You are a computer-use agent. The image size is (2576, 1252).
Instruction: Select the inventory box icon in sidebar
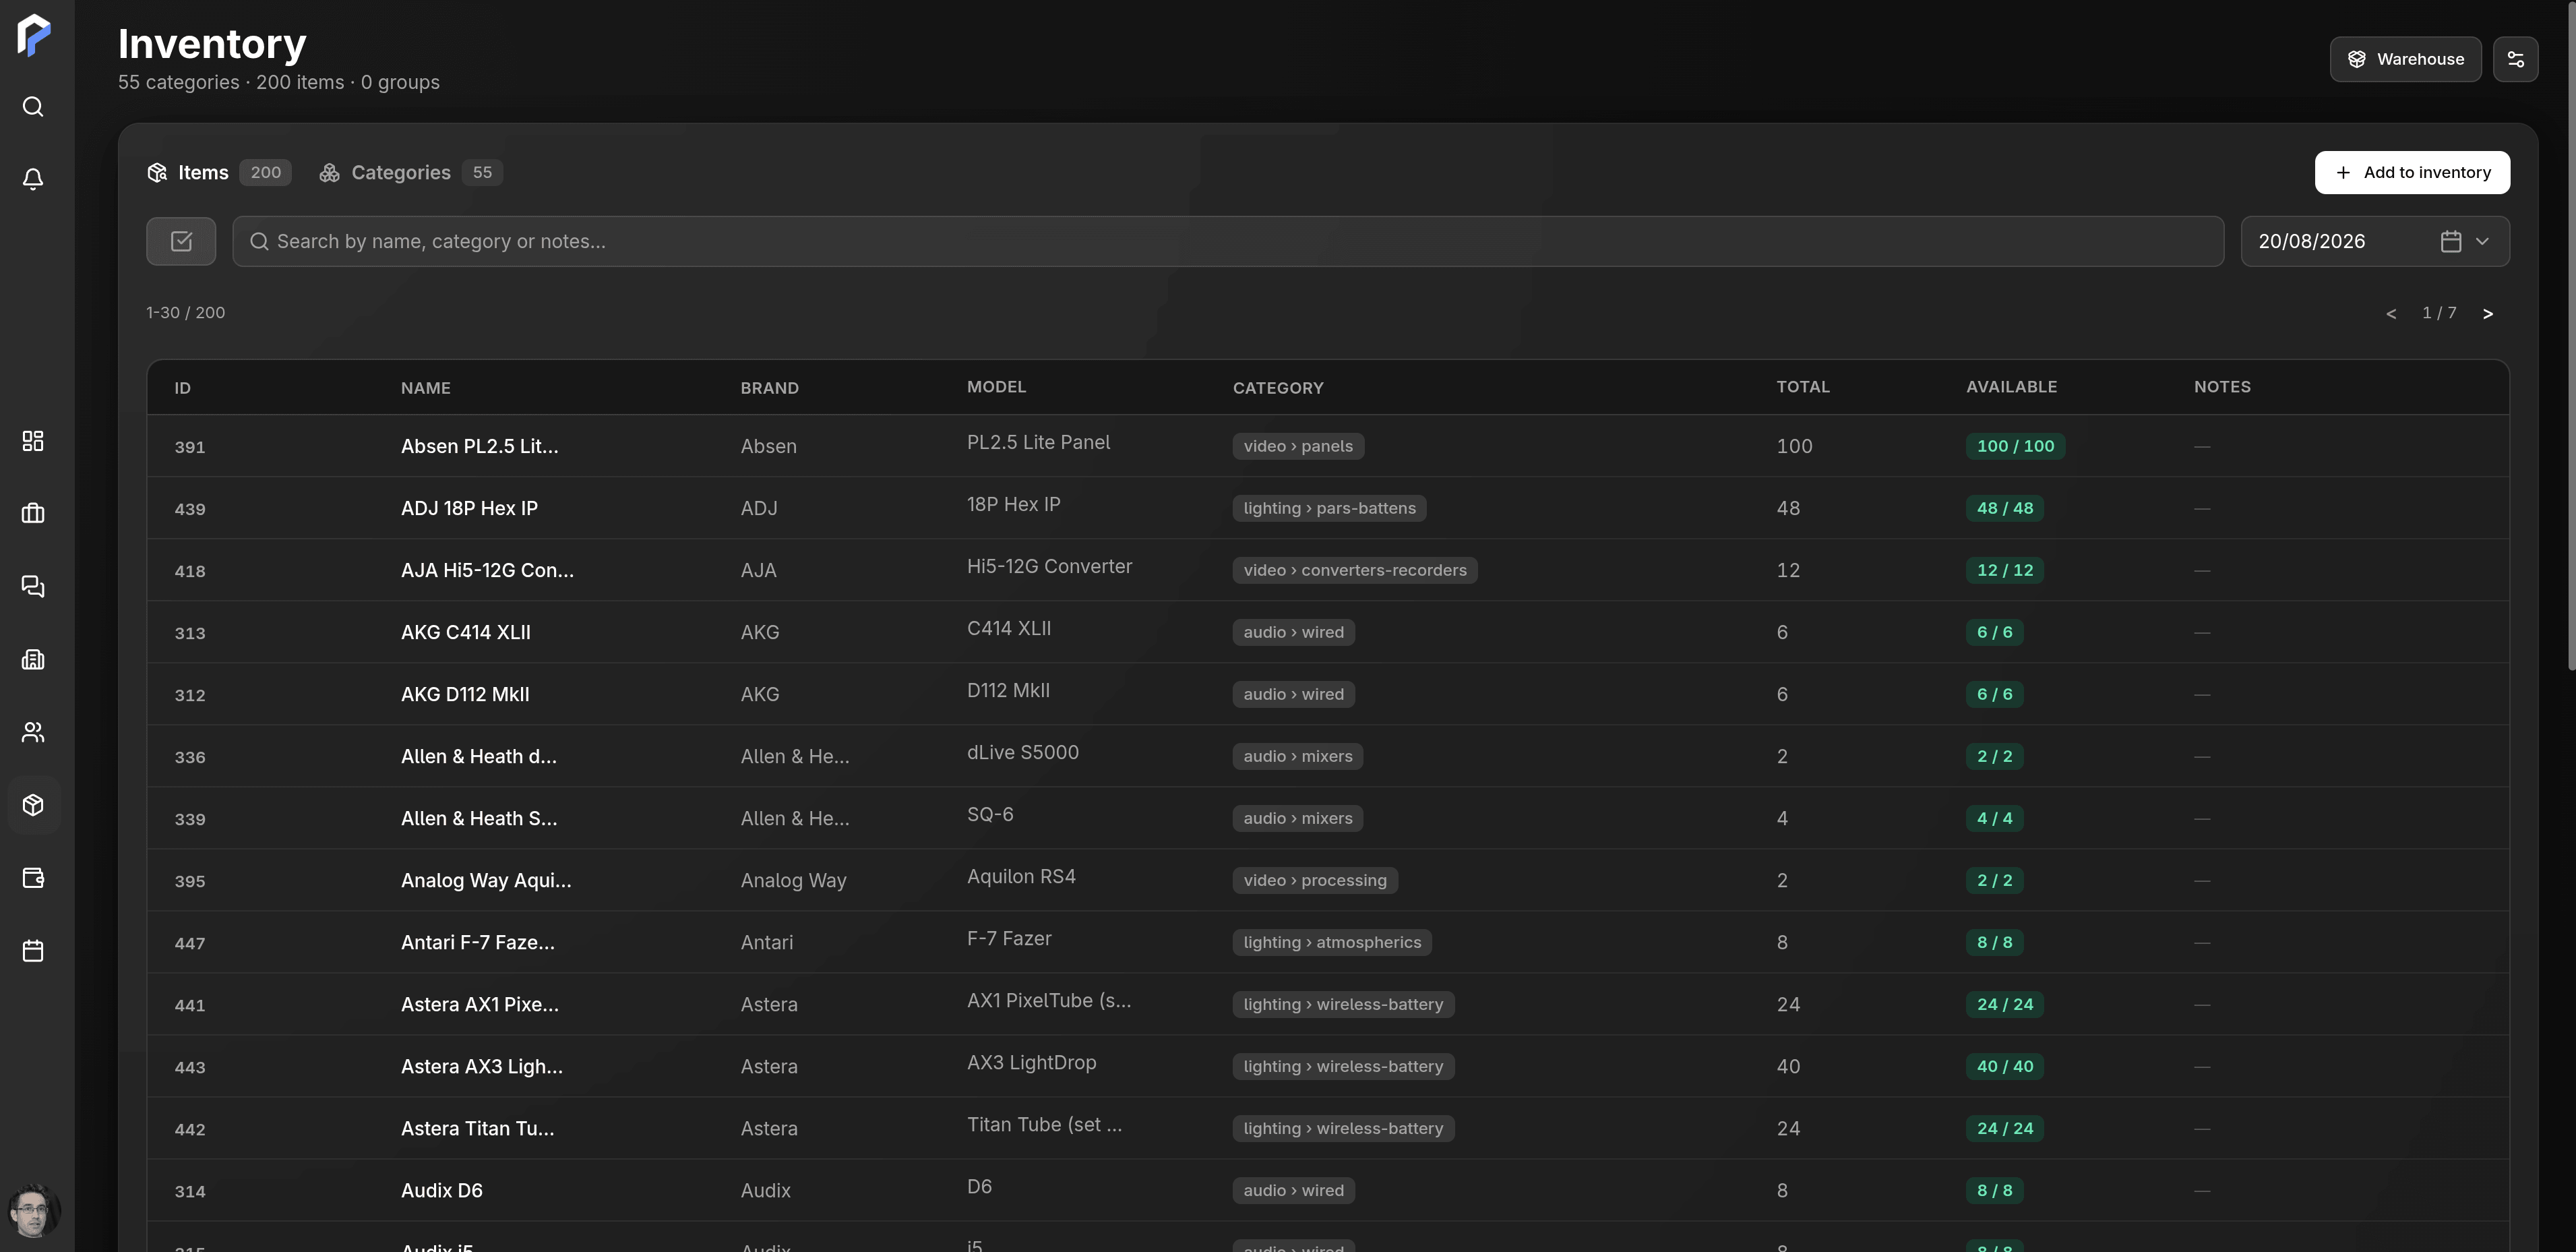(x=33, y=805)
